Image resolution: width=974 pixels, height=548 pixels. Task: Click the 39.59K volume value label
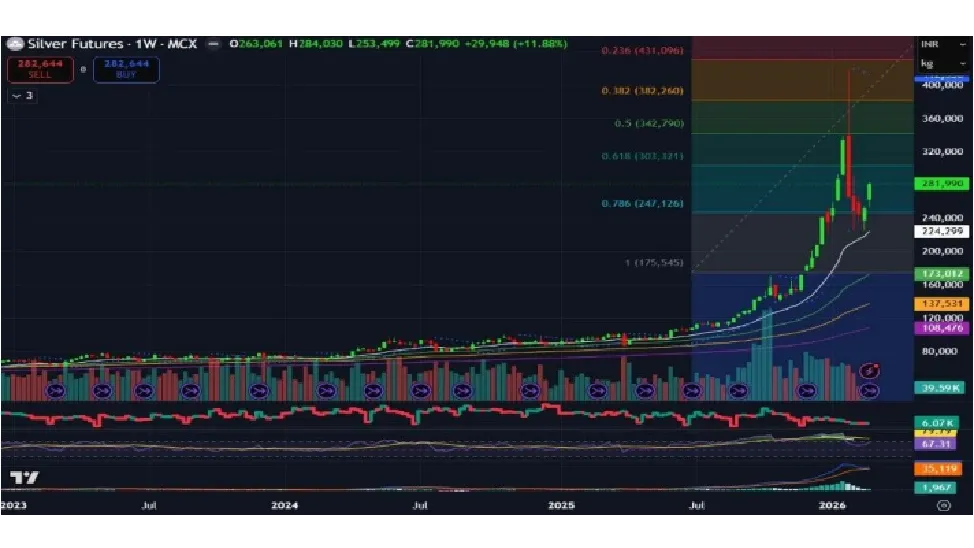coord(940,388)
